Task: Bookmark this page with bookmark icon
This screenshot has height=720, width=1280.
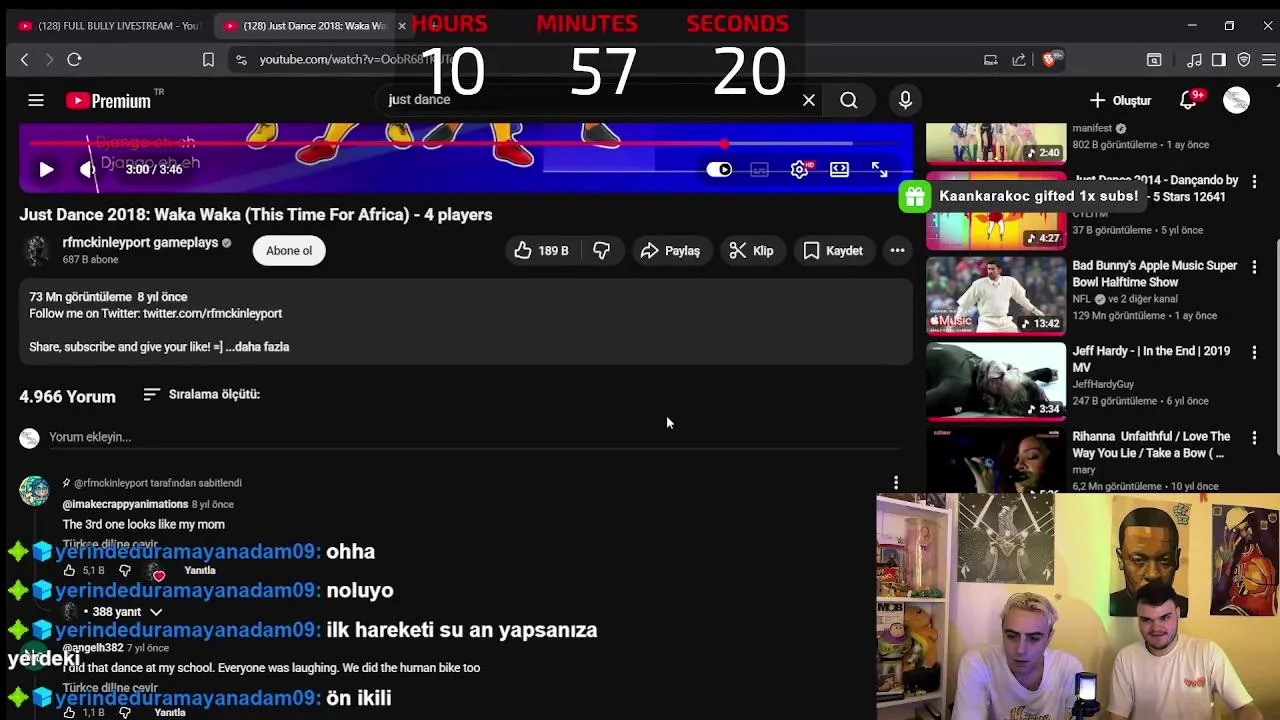Action: click(x=208, y=60)
